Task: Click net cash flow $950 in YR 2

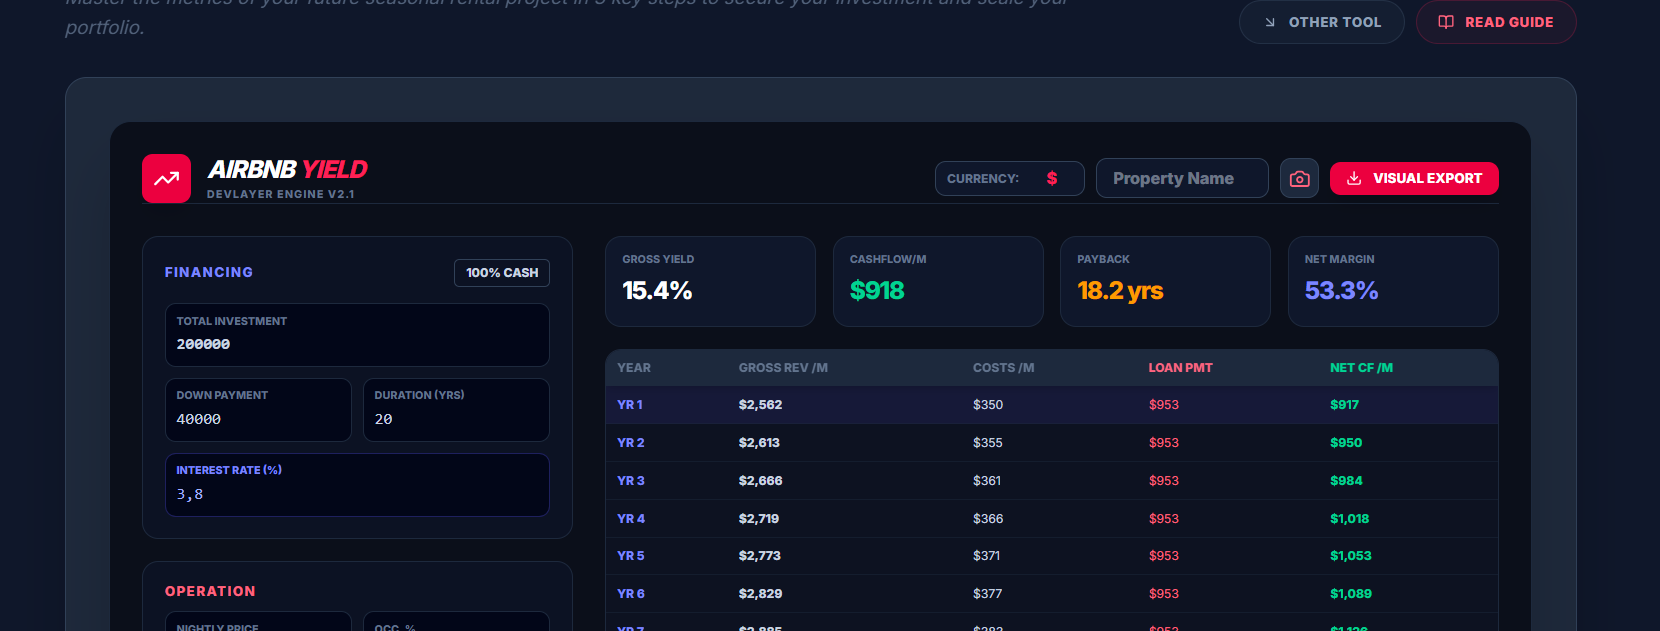Action: pyautogui.click(x=1346, y=443)
